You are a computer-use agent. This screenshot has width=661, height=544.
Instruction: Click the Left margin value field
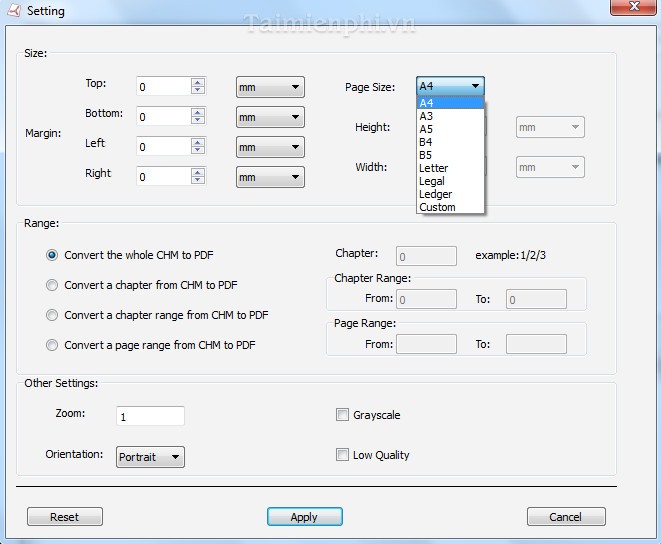pos(164,146)
